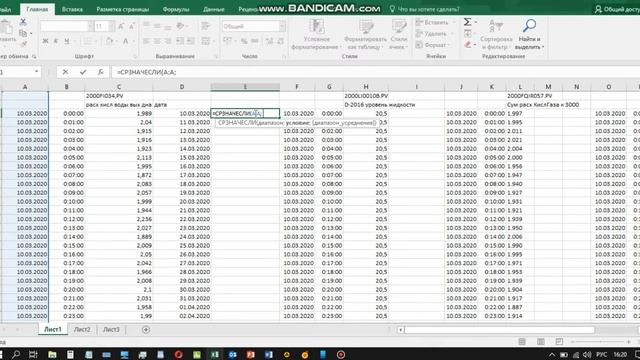Viewport: 640px width, 360px height.
Task: Open sheet tab Лист2
Action: (x=82, y=329)
